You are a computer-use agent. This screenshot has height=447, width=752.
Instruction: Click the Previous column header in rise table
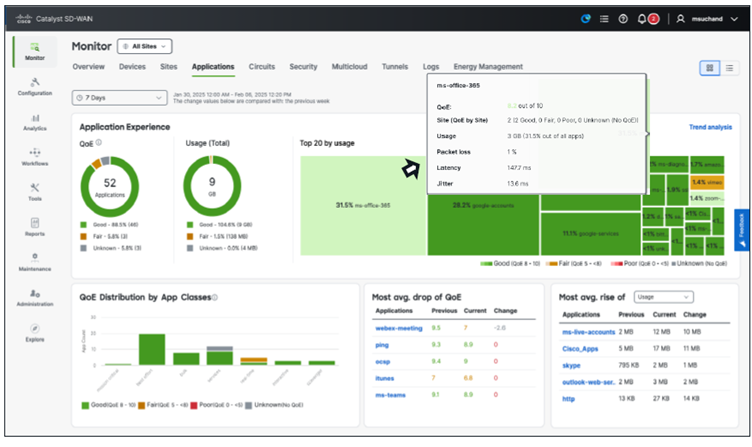coord(631,315)
